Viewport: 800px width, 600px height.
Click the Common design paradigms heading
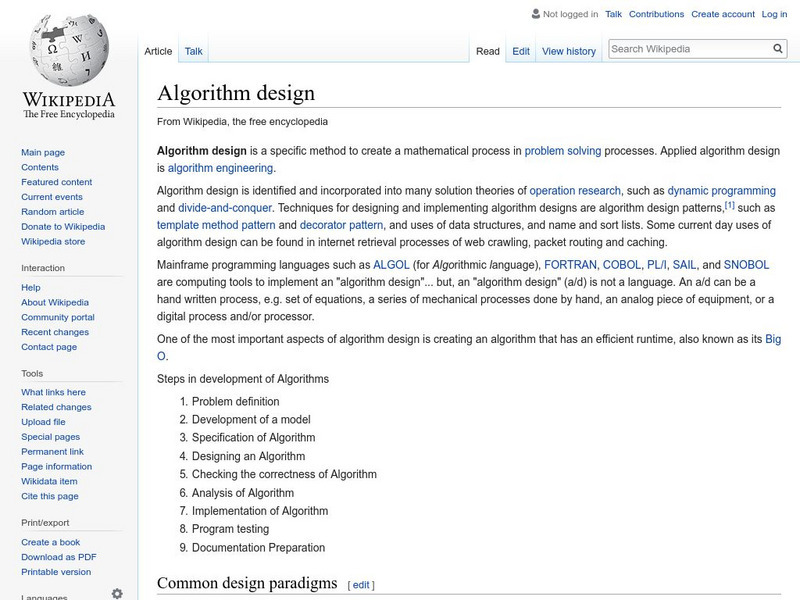click(247, 583)
